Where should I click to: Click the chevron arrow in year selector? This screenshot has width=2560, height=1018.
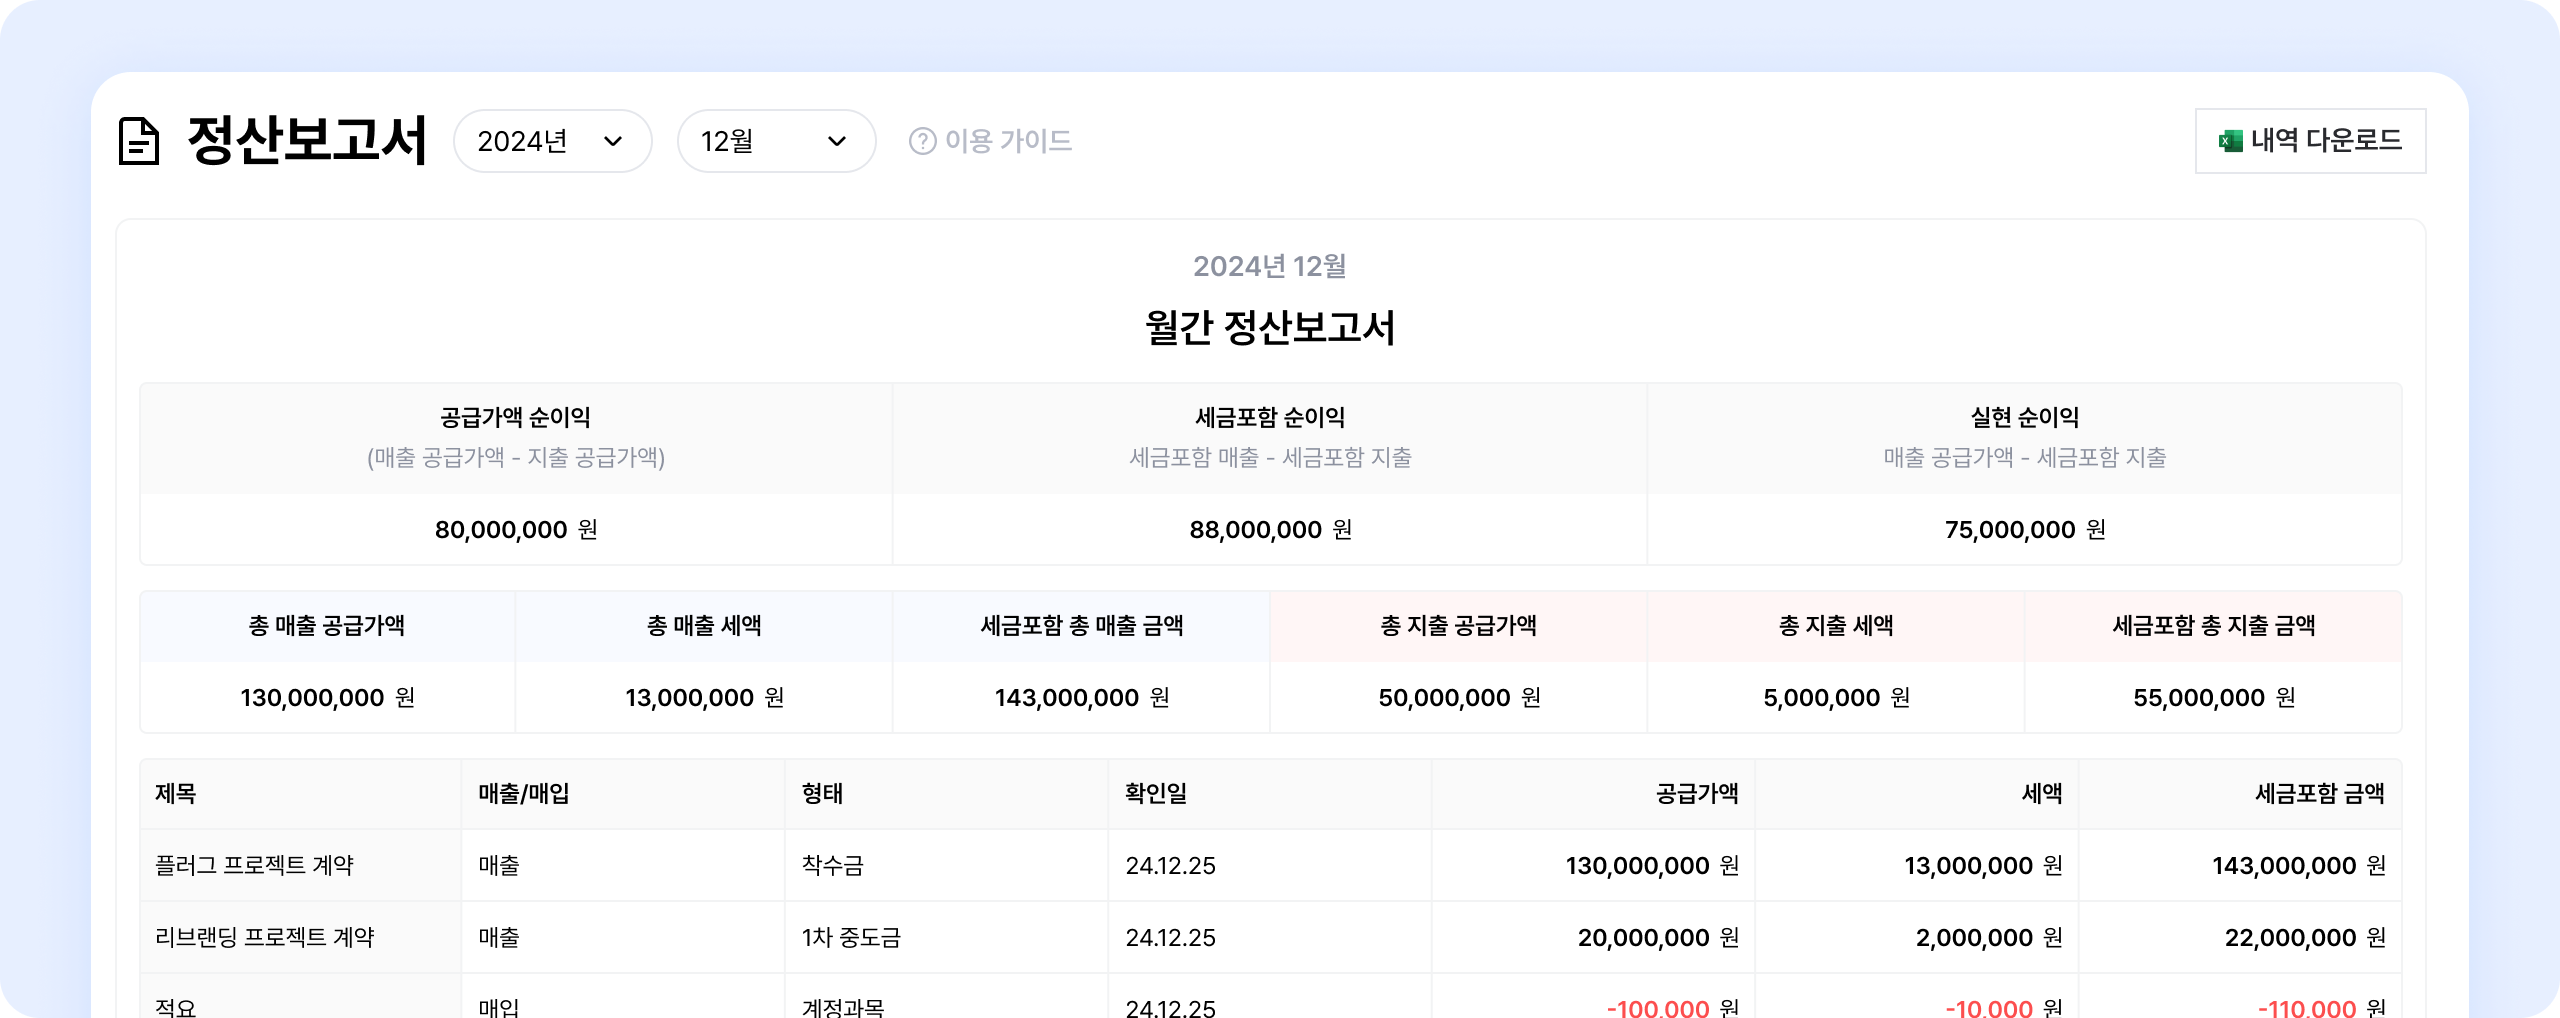614,141
